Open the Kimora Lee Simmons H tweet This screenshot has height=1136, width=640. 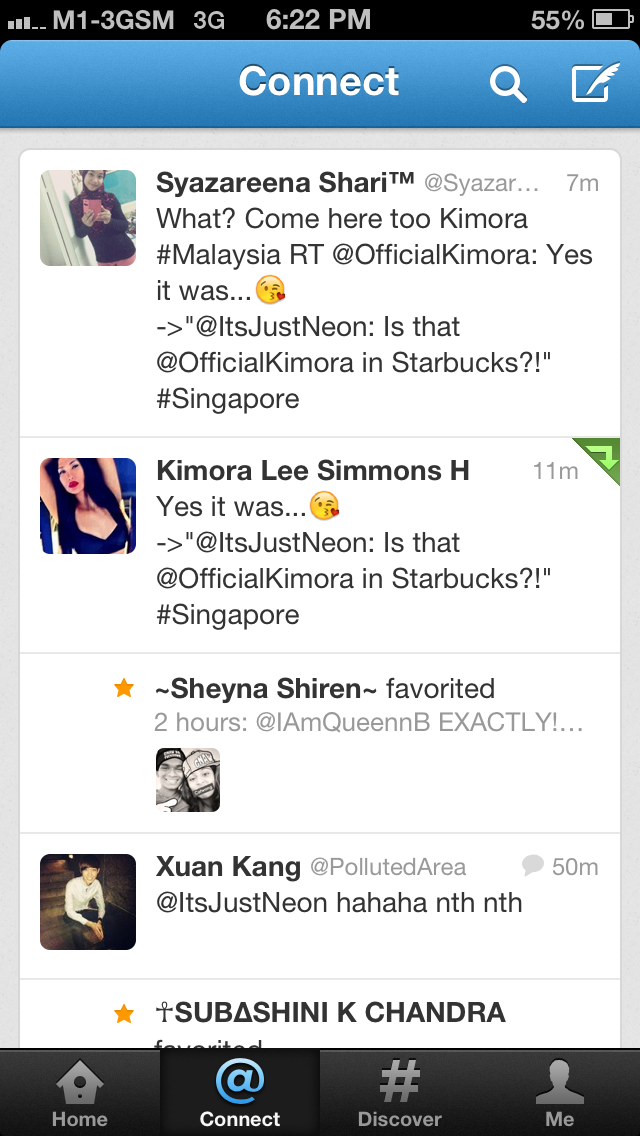coord(320,545)
